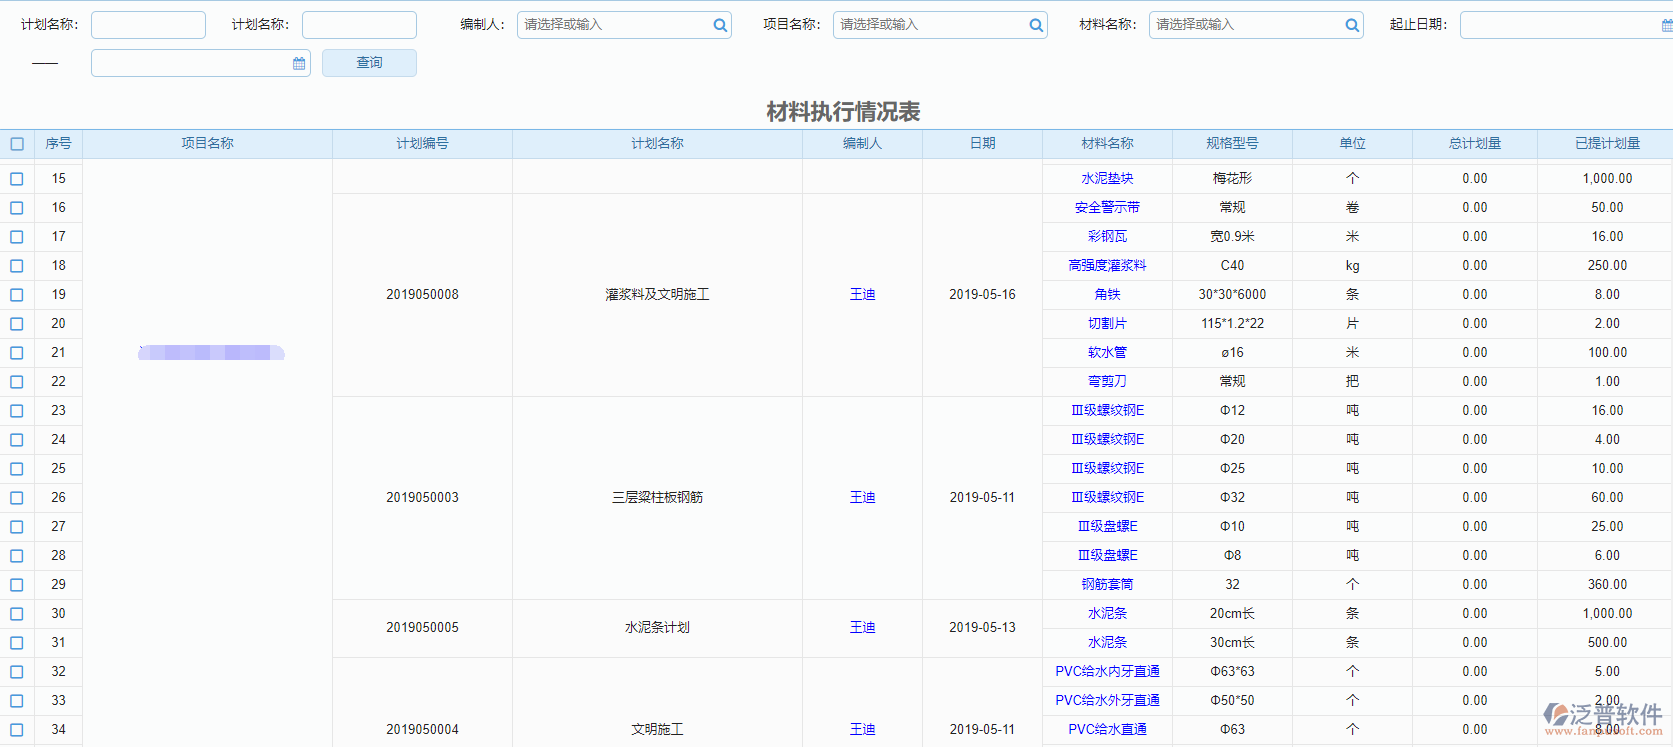Open the 钢筋套筒 material link
The width and height of the screenshot is (1673, 747).
click(x=1107, y=585)
